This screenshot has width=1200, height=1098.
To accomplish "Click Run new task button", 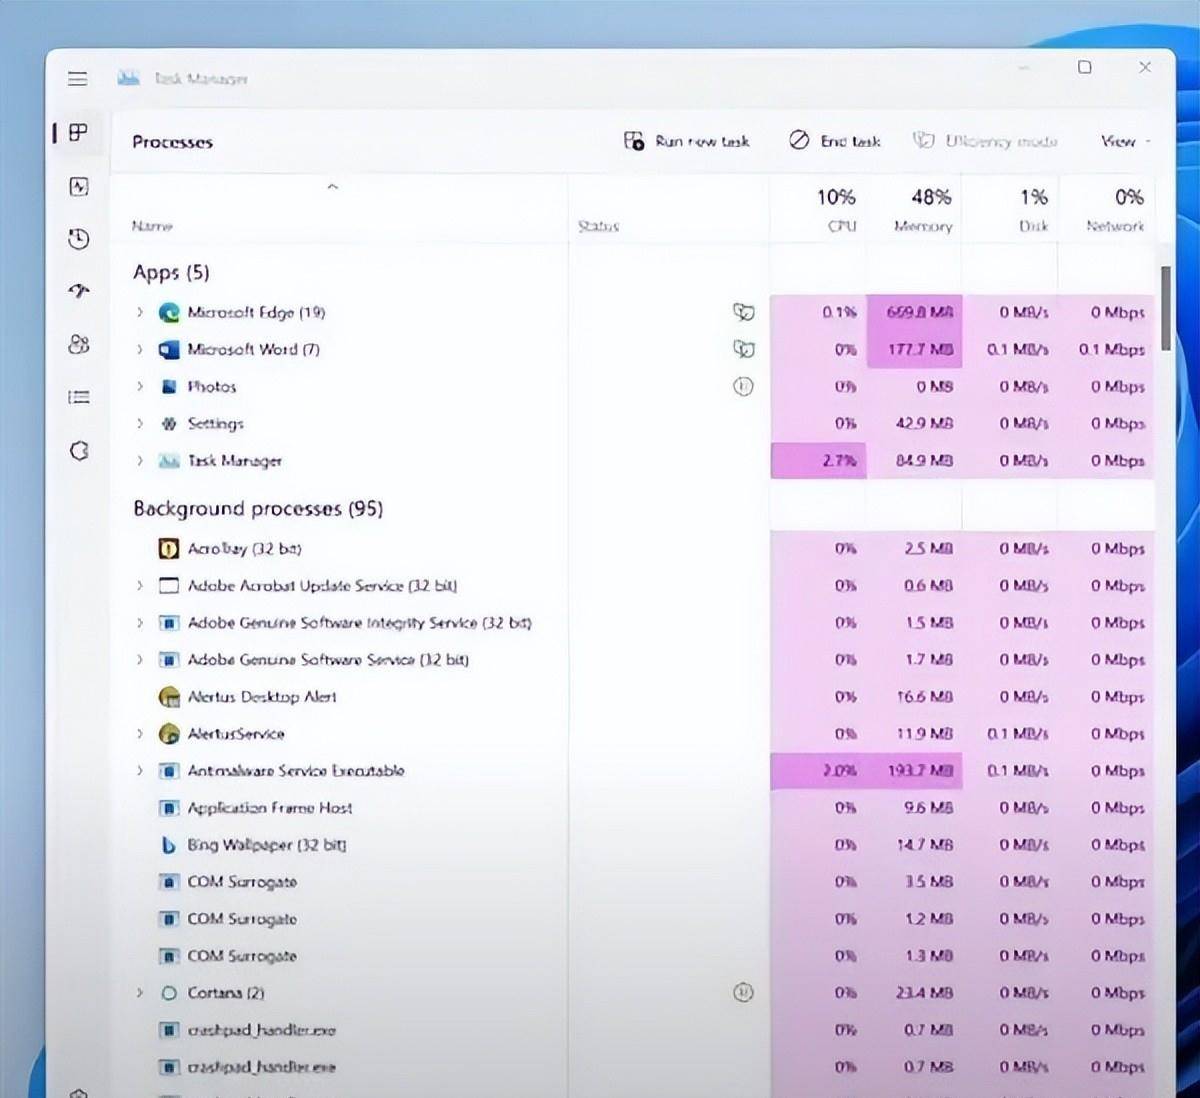I will [x=686, y=141].
